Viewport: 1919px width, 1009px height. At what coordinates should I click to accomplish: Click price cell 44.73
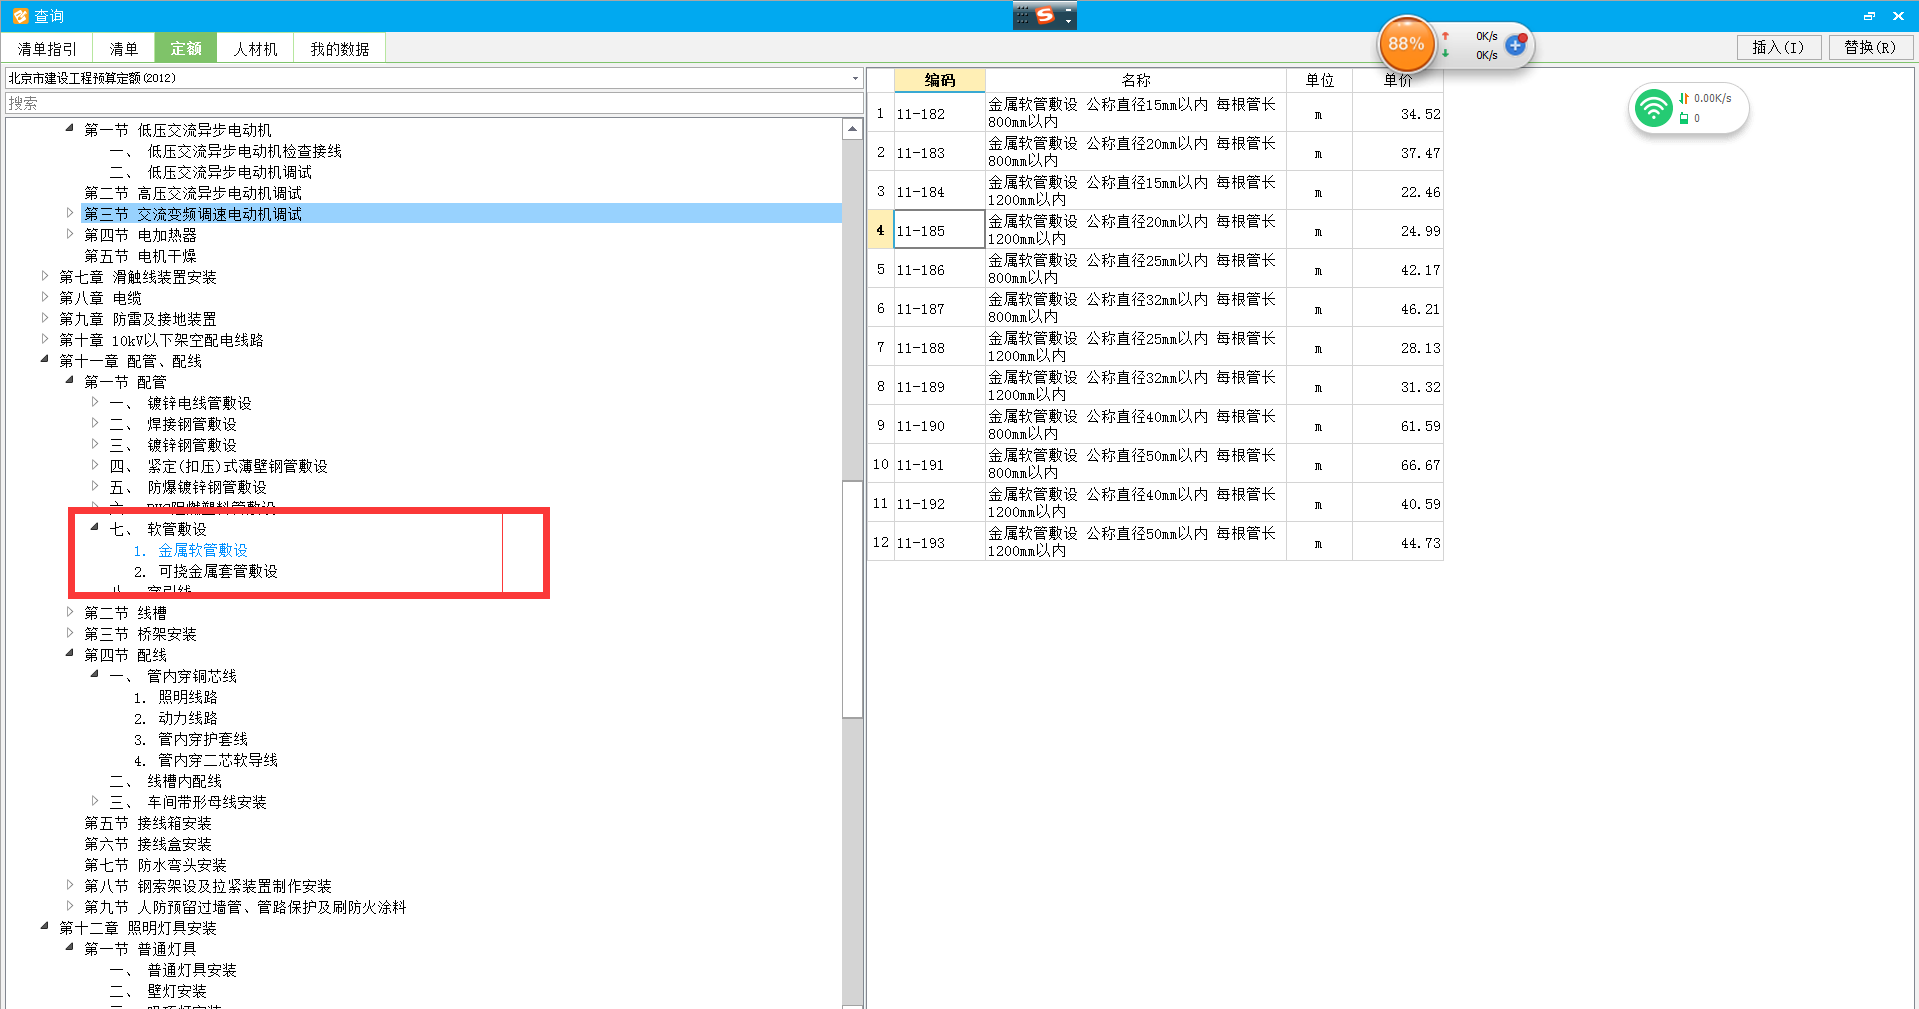point(1398,542)
